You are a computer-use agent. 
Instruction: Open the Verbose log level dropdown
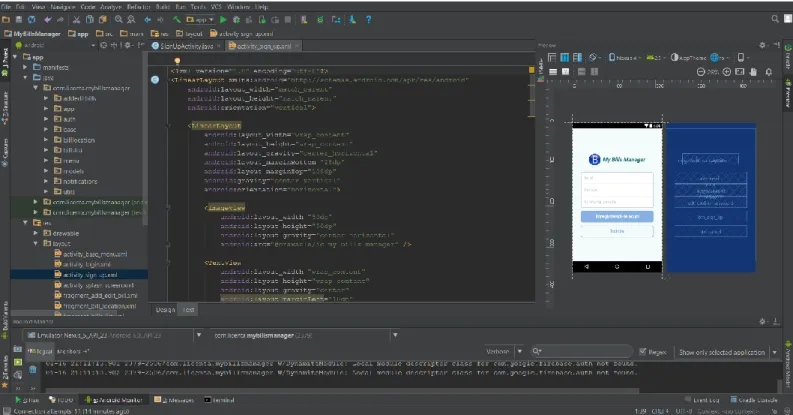504,352
